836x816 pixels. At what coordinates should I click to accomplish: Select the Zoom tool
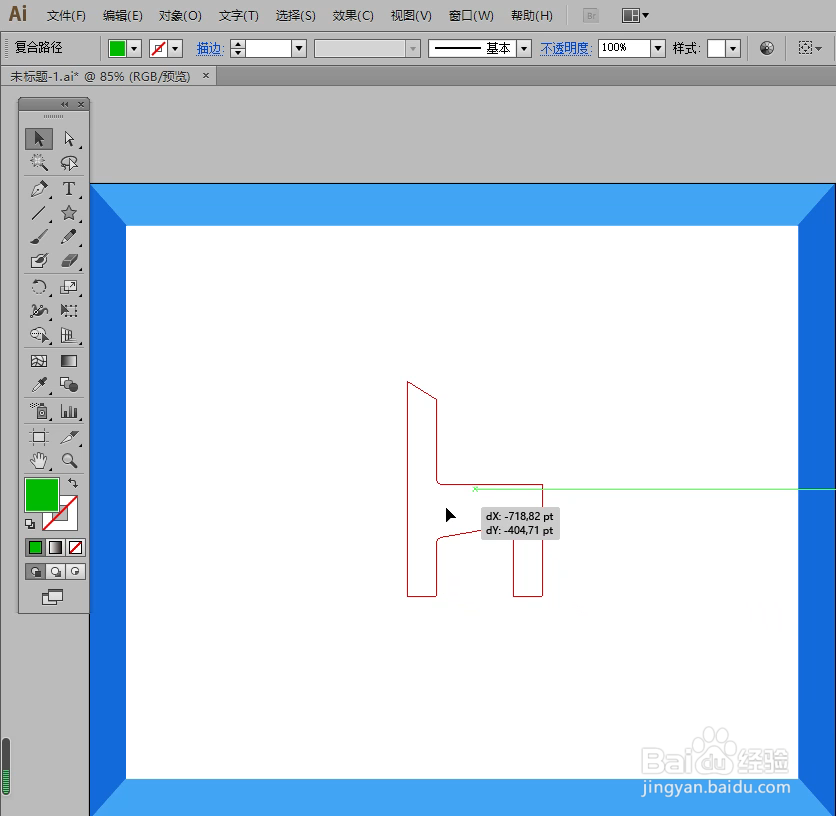pyautogui.click(x=69, y=461)
